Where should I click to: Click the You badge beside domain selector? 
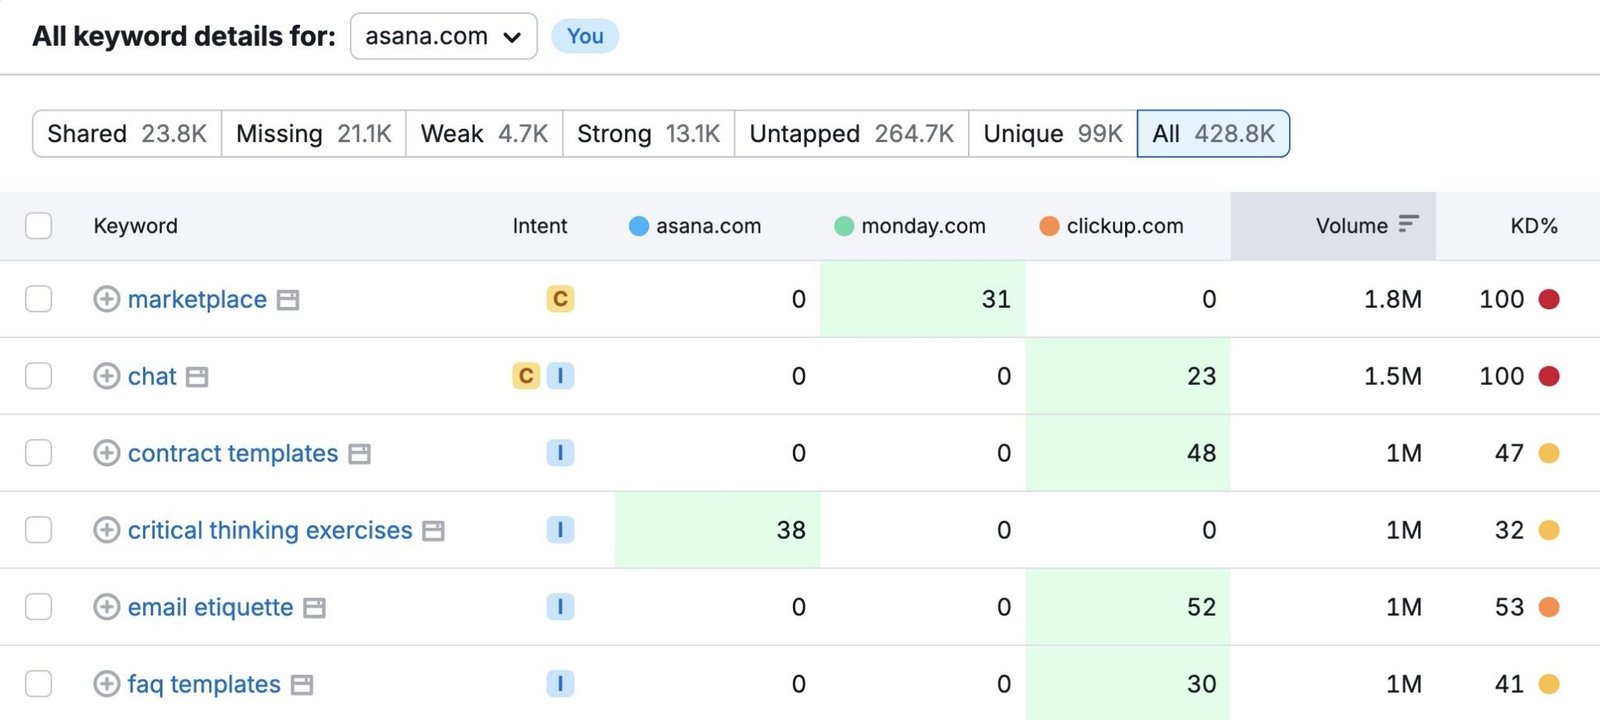(585, 36)
